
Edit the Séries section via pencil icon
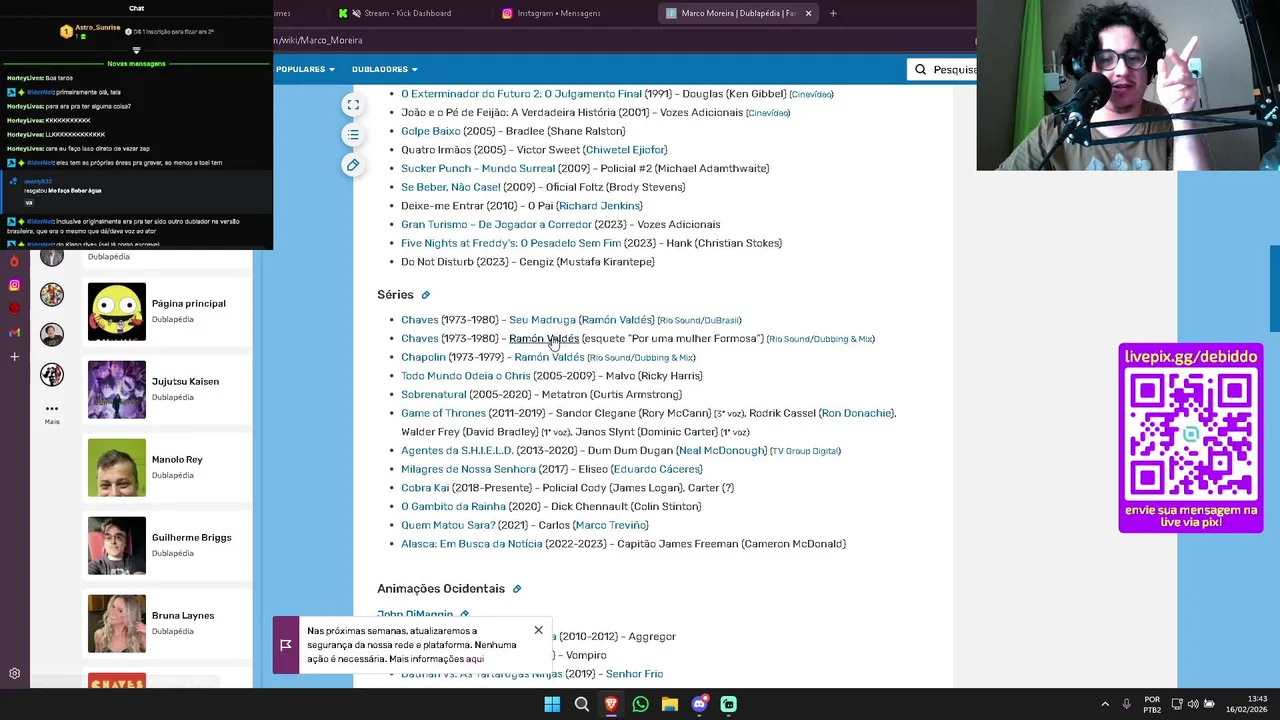(425, 295)
